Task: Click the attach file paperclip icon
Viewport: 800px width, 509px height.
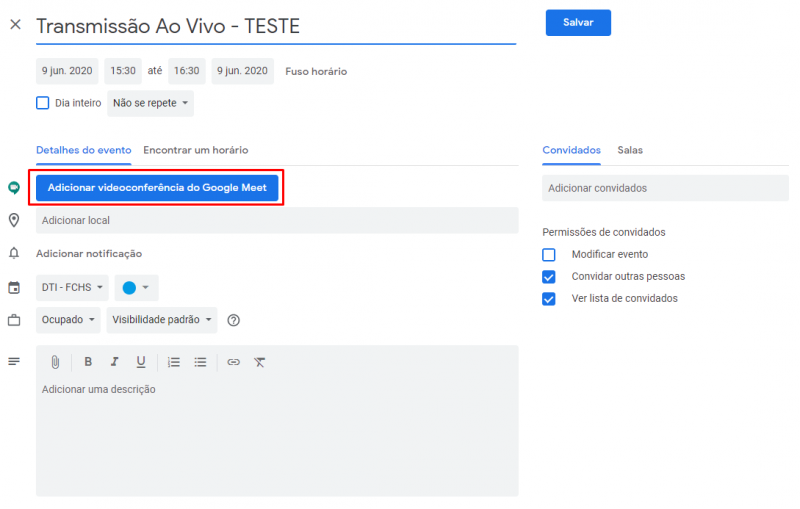Action: pos(56,362)
